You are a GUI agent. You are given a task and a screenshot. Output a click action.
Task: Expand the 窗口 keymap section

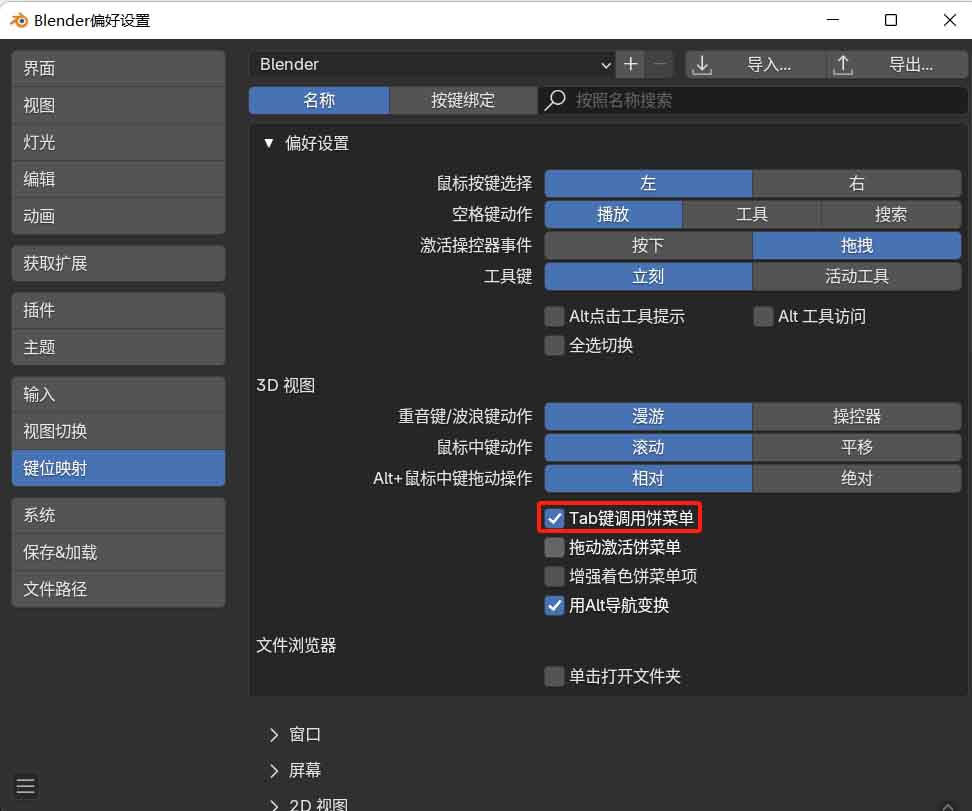tap(273, 735)
